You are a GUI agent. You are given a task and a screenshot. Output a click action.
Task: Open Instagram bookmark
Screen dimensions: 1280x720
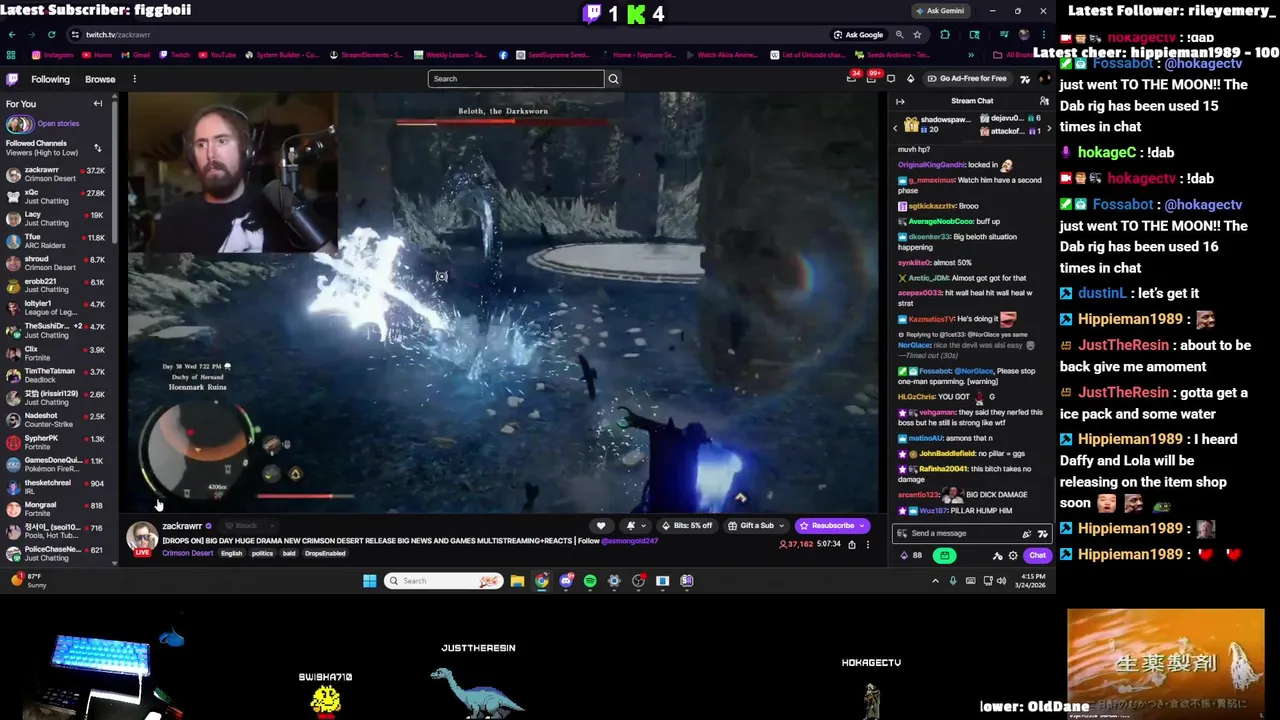53,55
